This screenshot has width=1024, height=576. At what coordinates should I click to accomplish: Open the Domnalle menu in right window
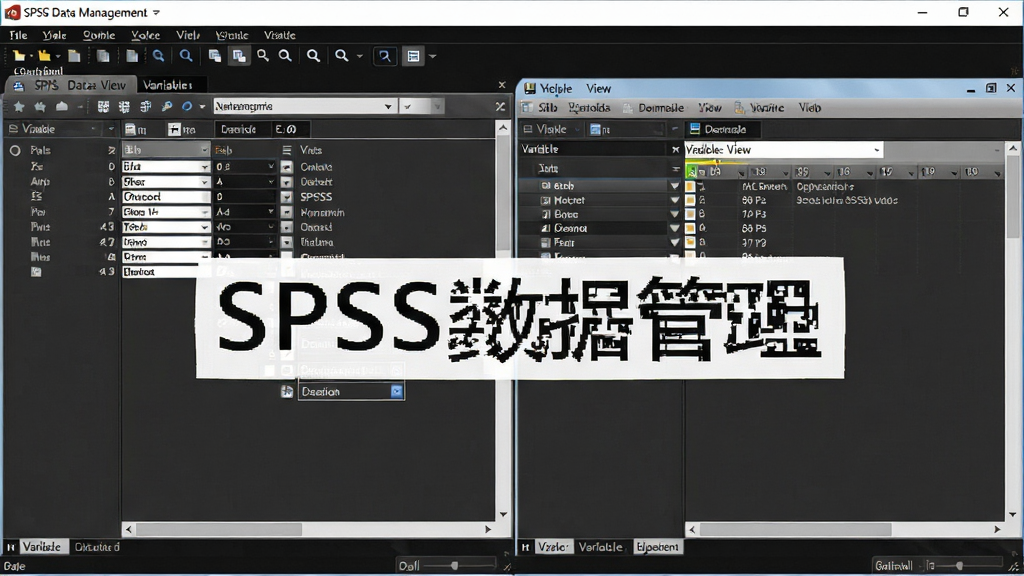click(661, 108)
